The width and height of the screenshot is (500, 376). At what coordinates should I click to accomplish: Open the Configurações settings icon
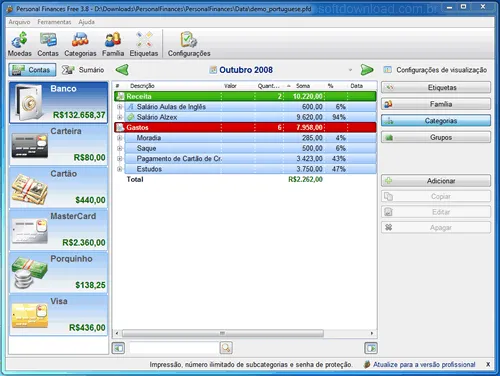coord(189,44)
